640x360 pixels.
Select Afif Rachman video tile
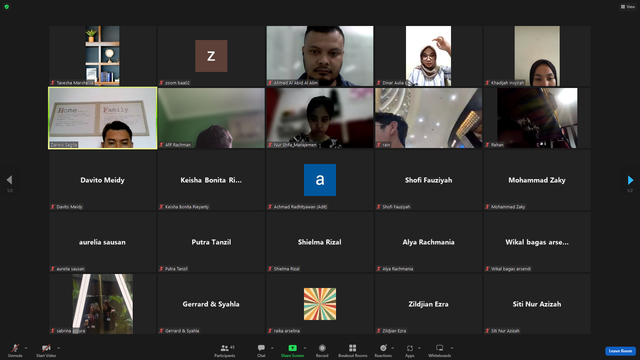[x=211, y=118]
